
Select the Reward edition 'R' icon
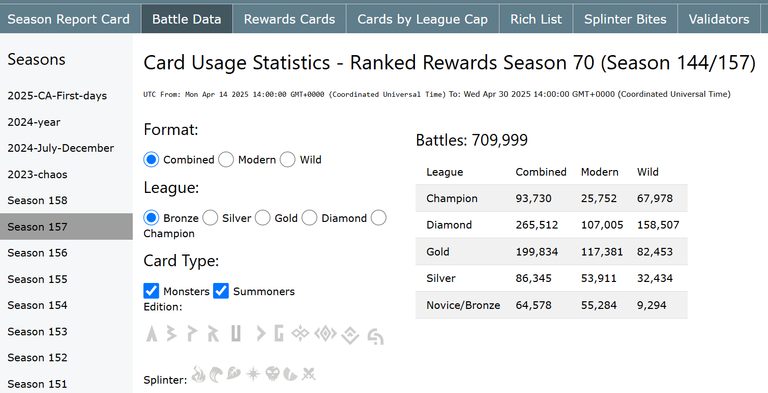coord(213,333)
